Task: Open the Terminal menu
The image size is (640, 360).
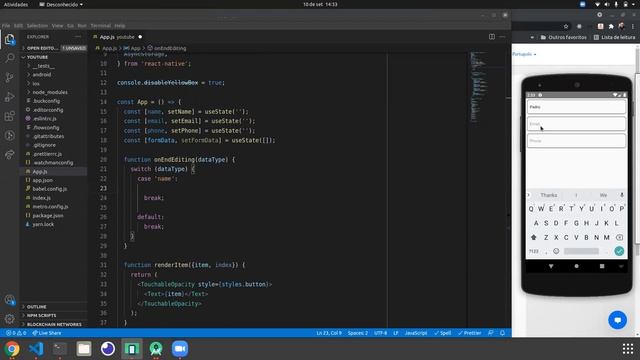Action: [x=100, y=26]
